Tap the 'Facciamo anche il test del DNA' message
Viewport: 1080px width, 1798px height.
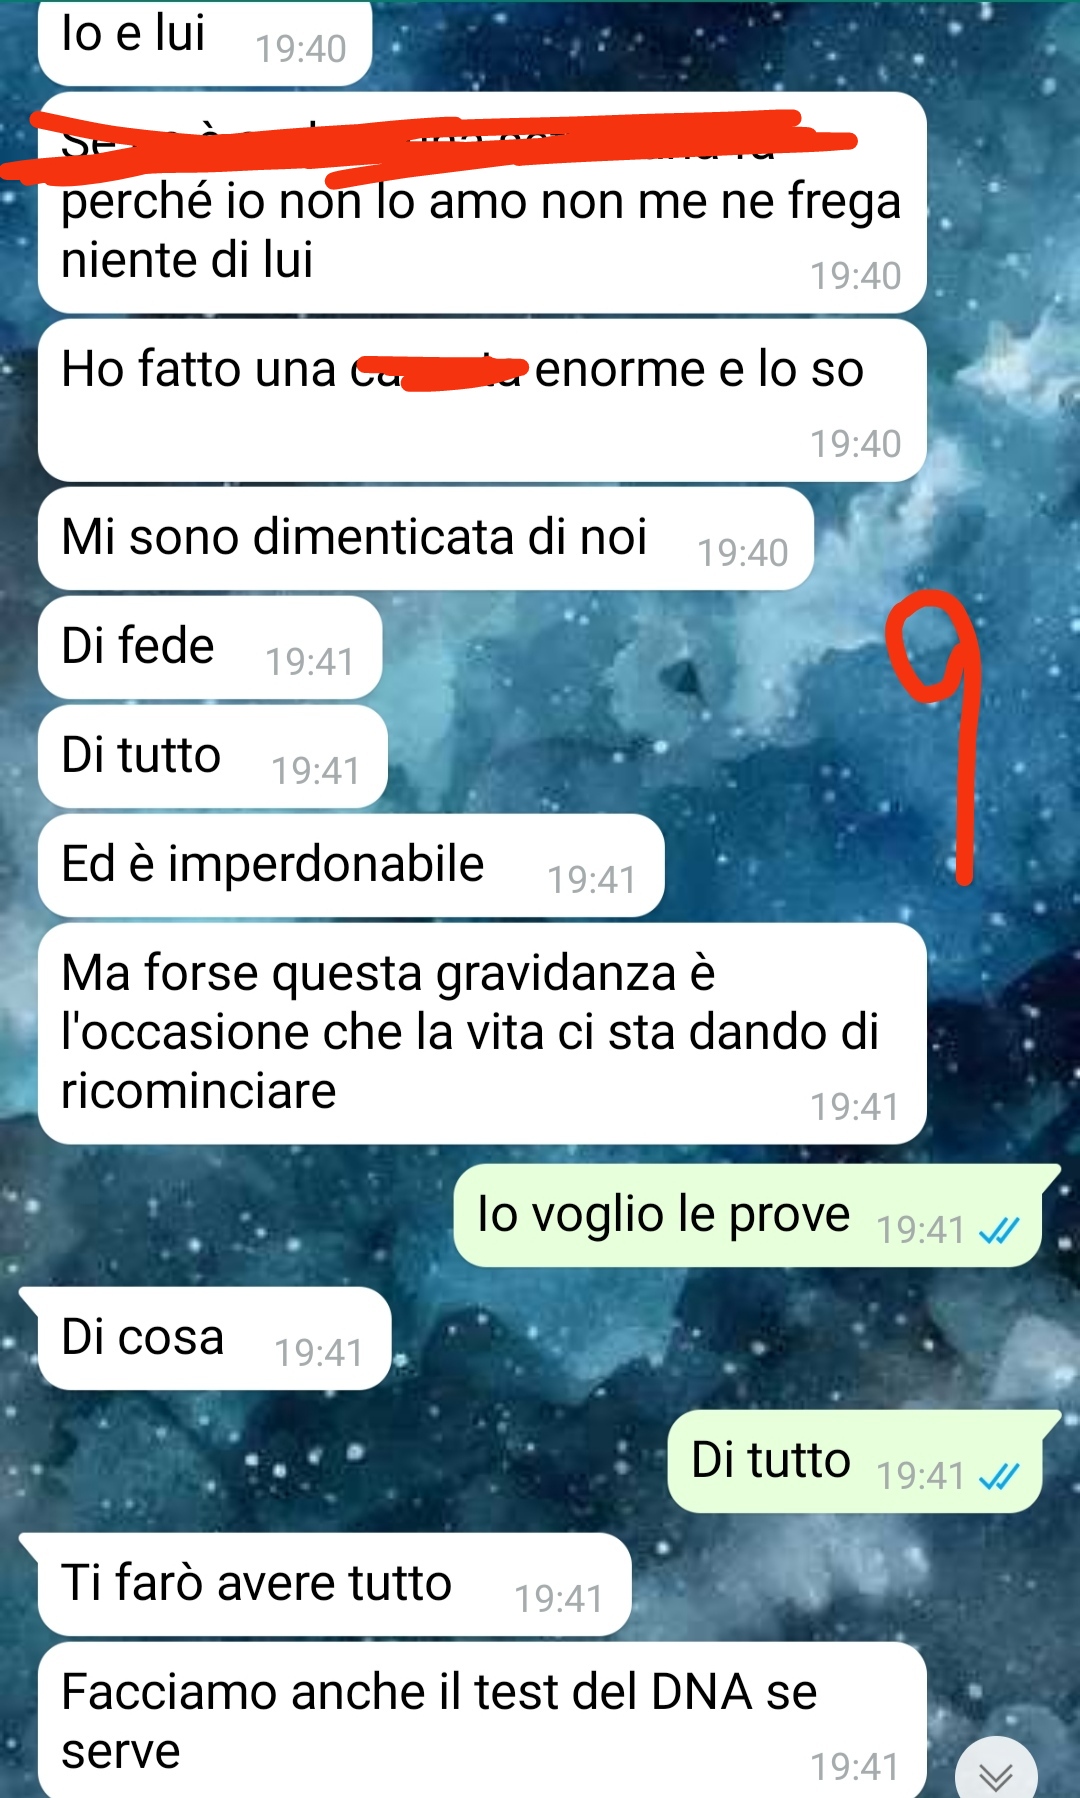[482, 1721]
